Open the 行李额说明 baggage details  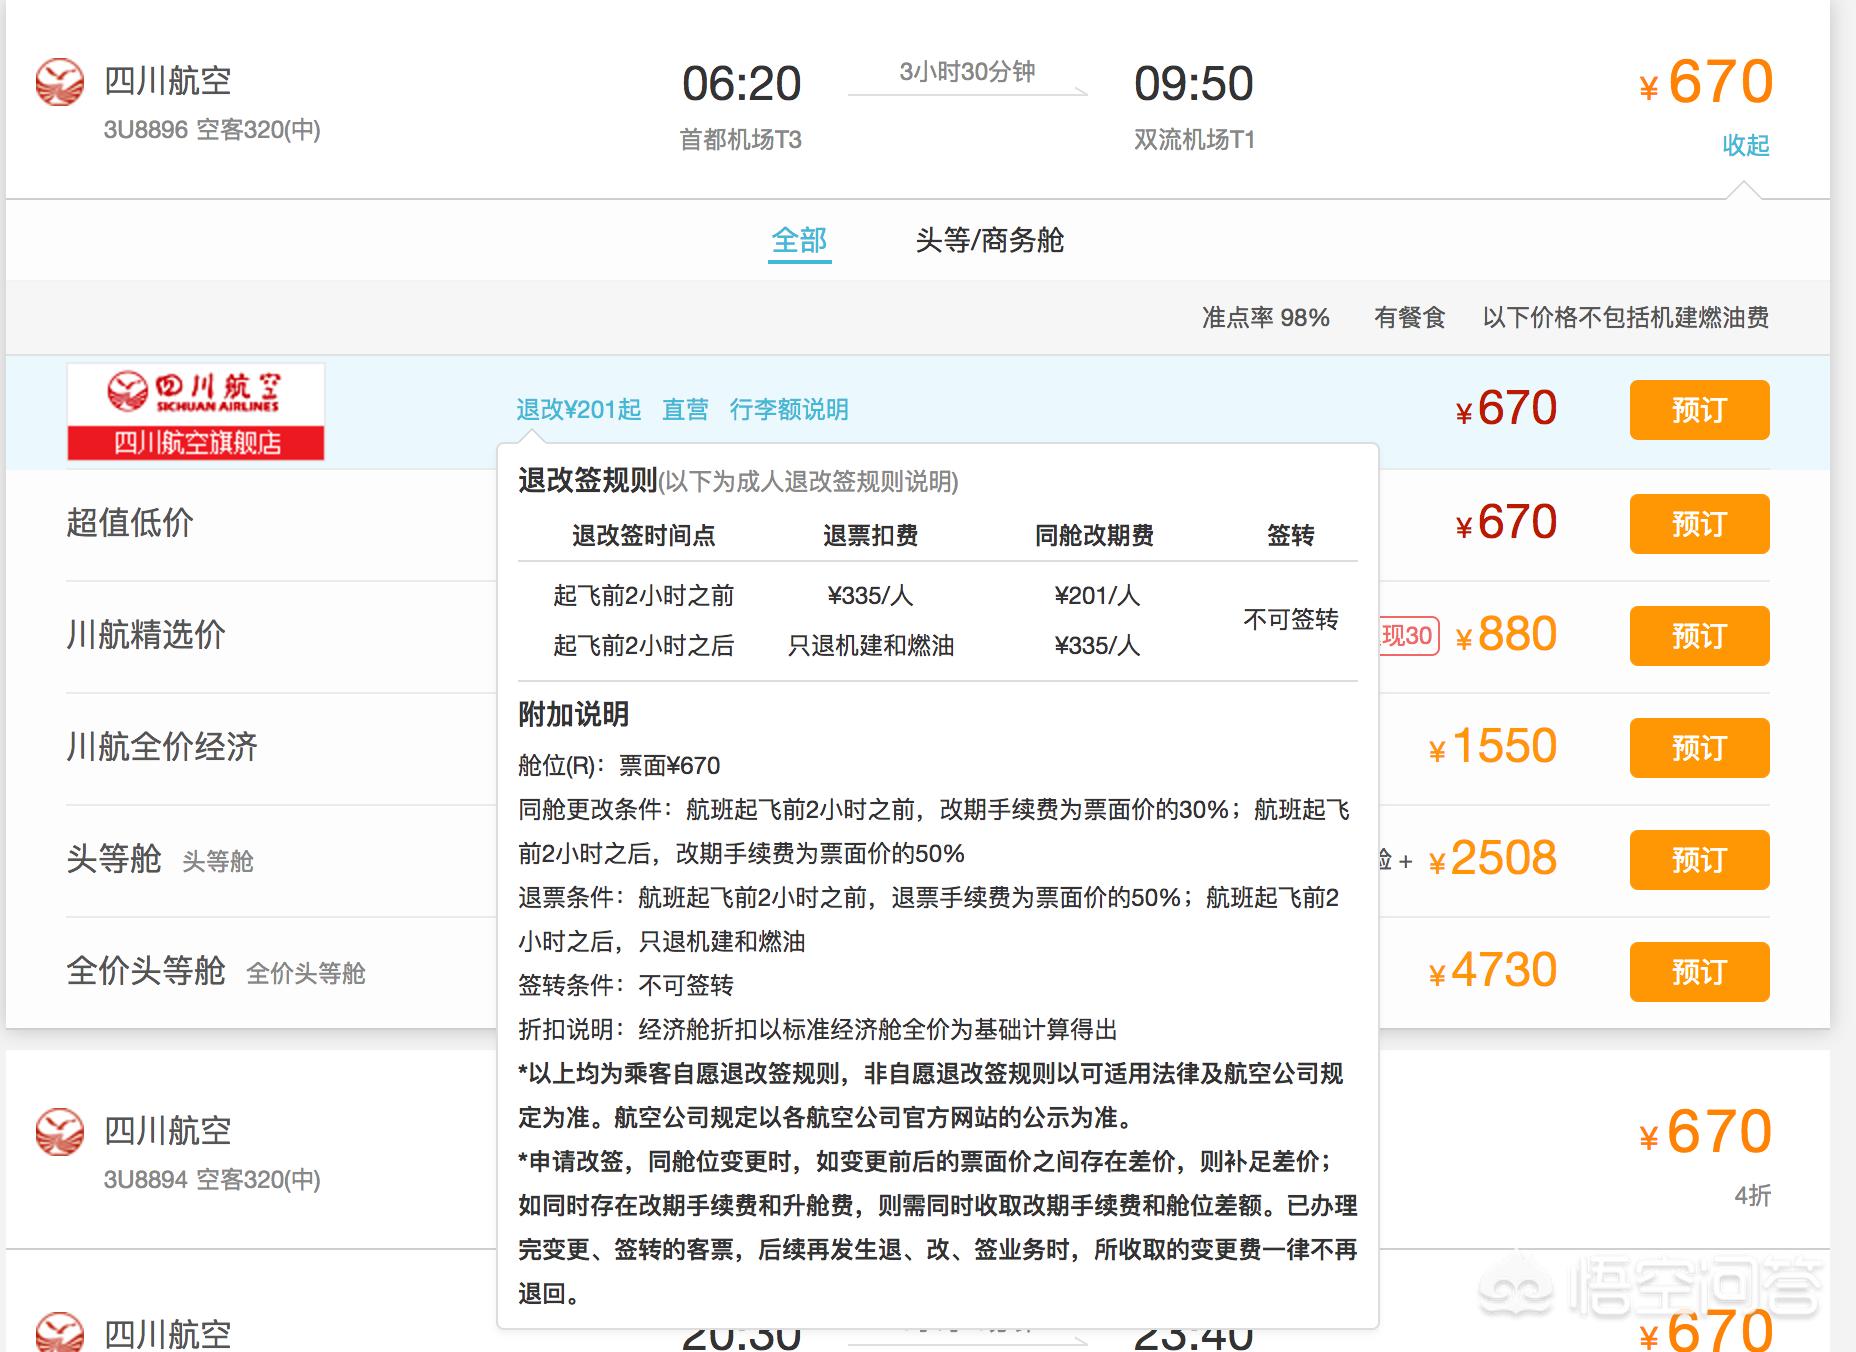point(788,409)
